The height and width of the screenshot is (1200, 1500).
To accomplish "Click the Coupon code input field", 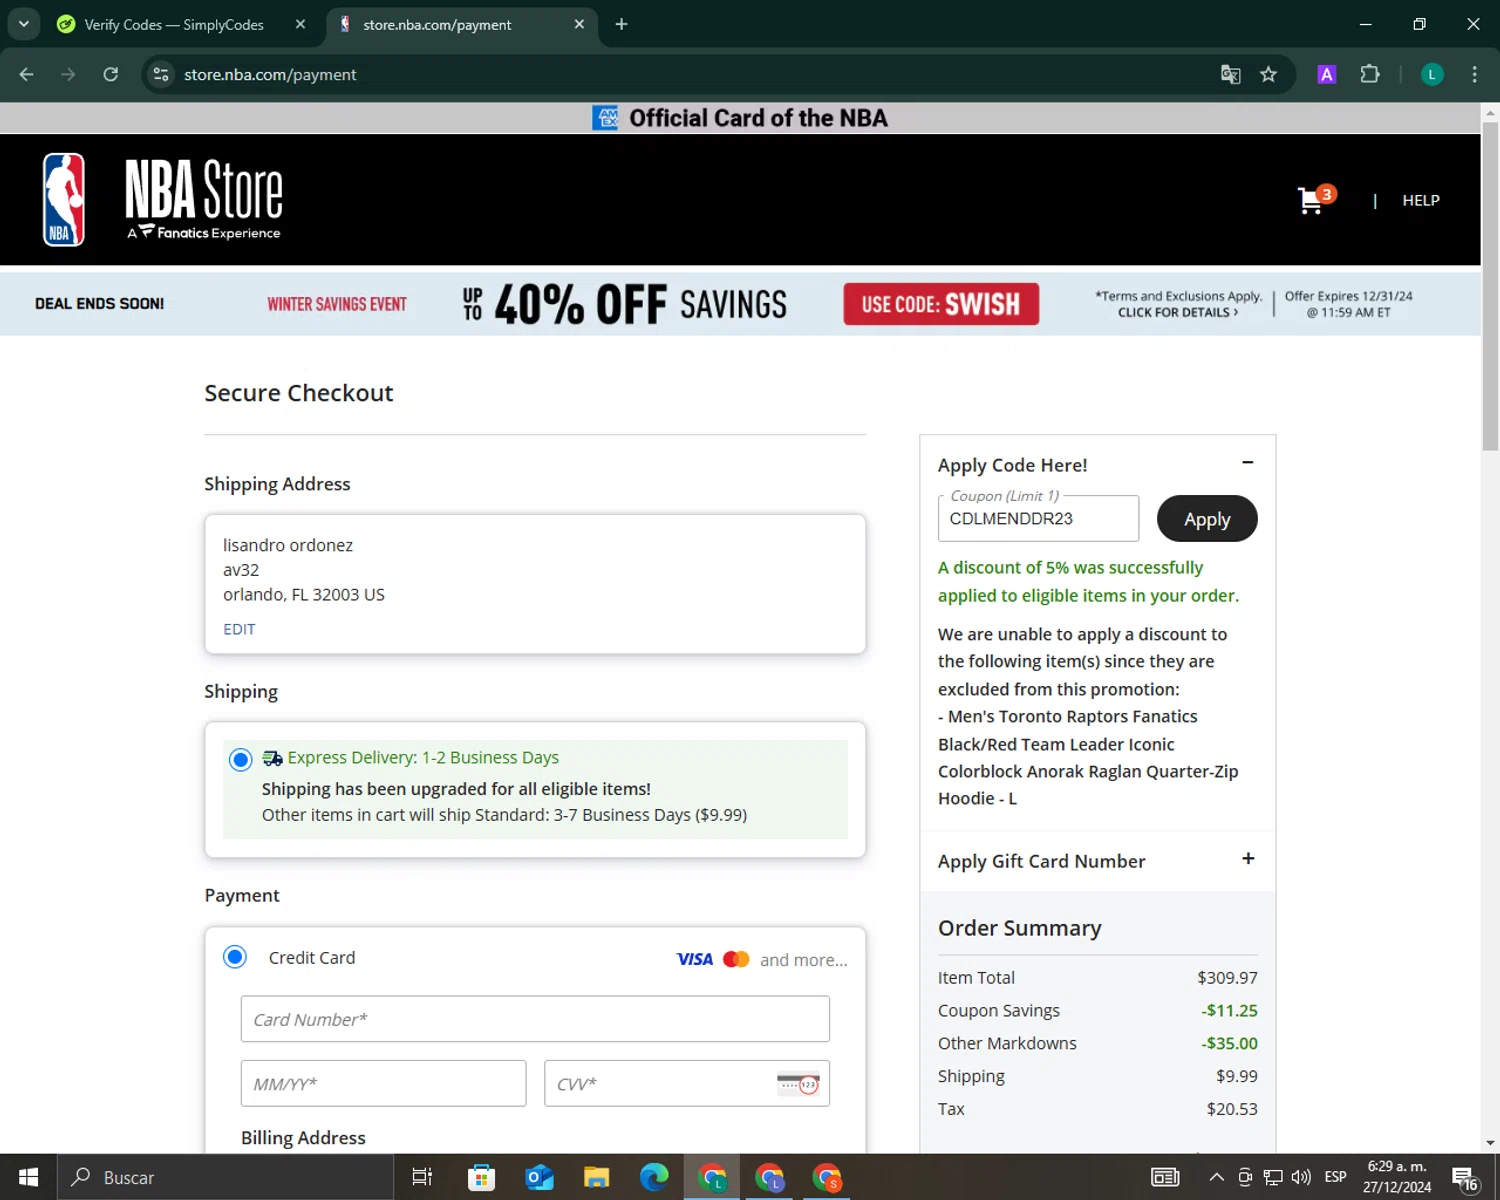I will click(1038, 519).
